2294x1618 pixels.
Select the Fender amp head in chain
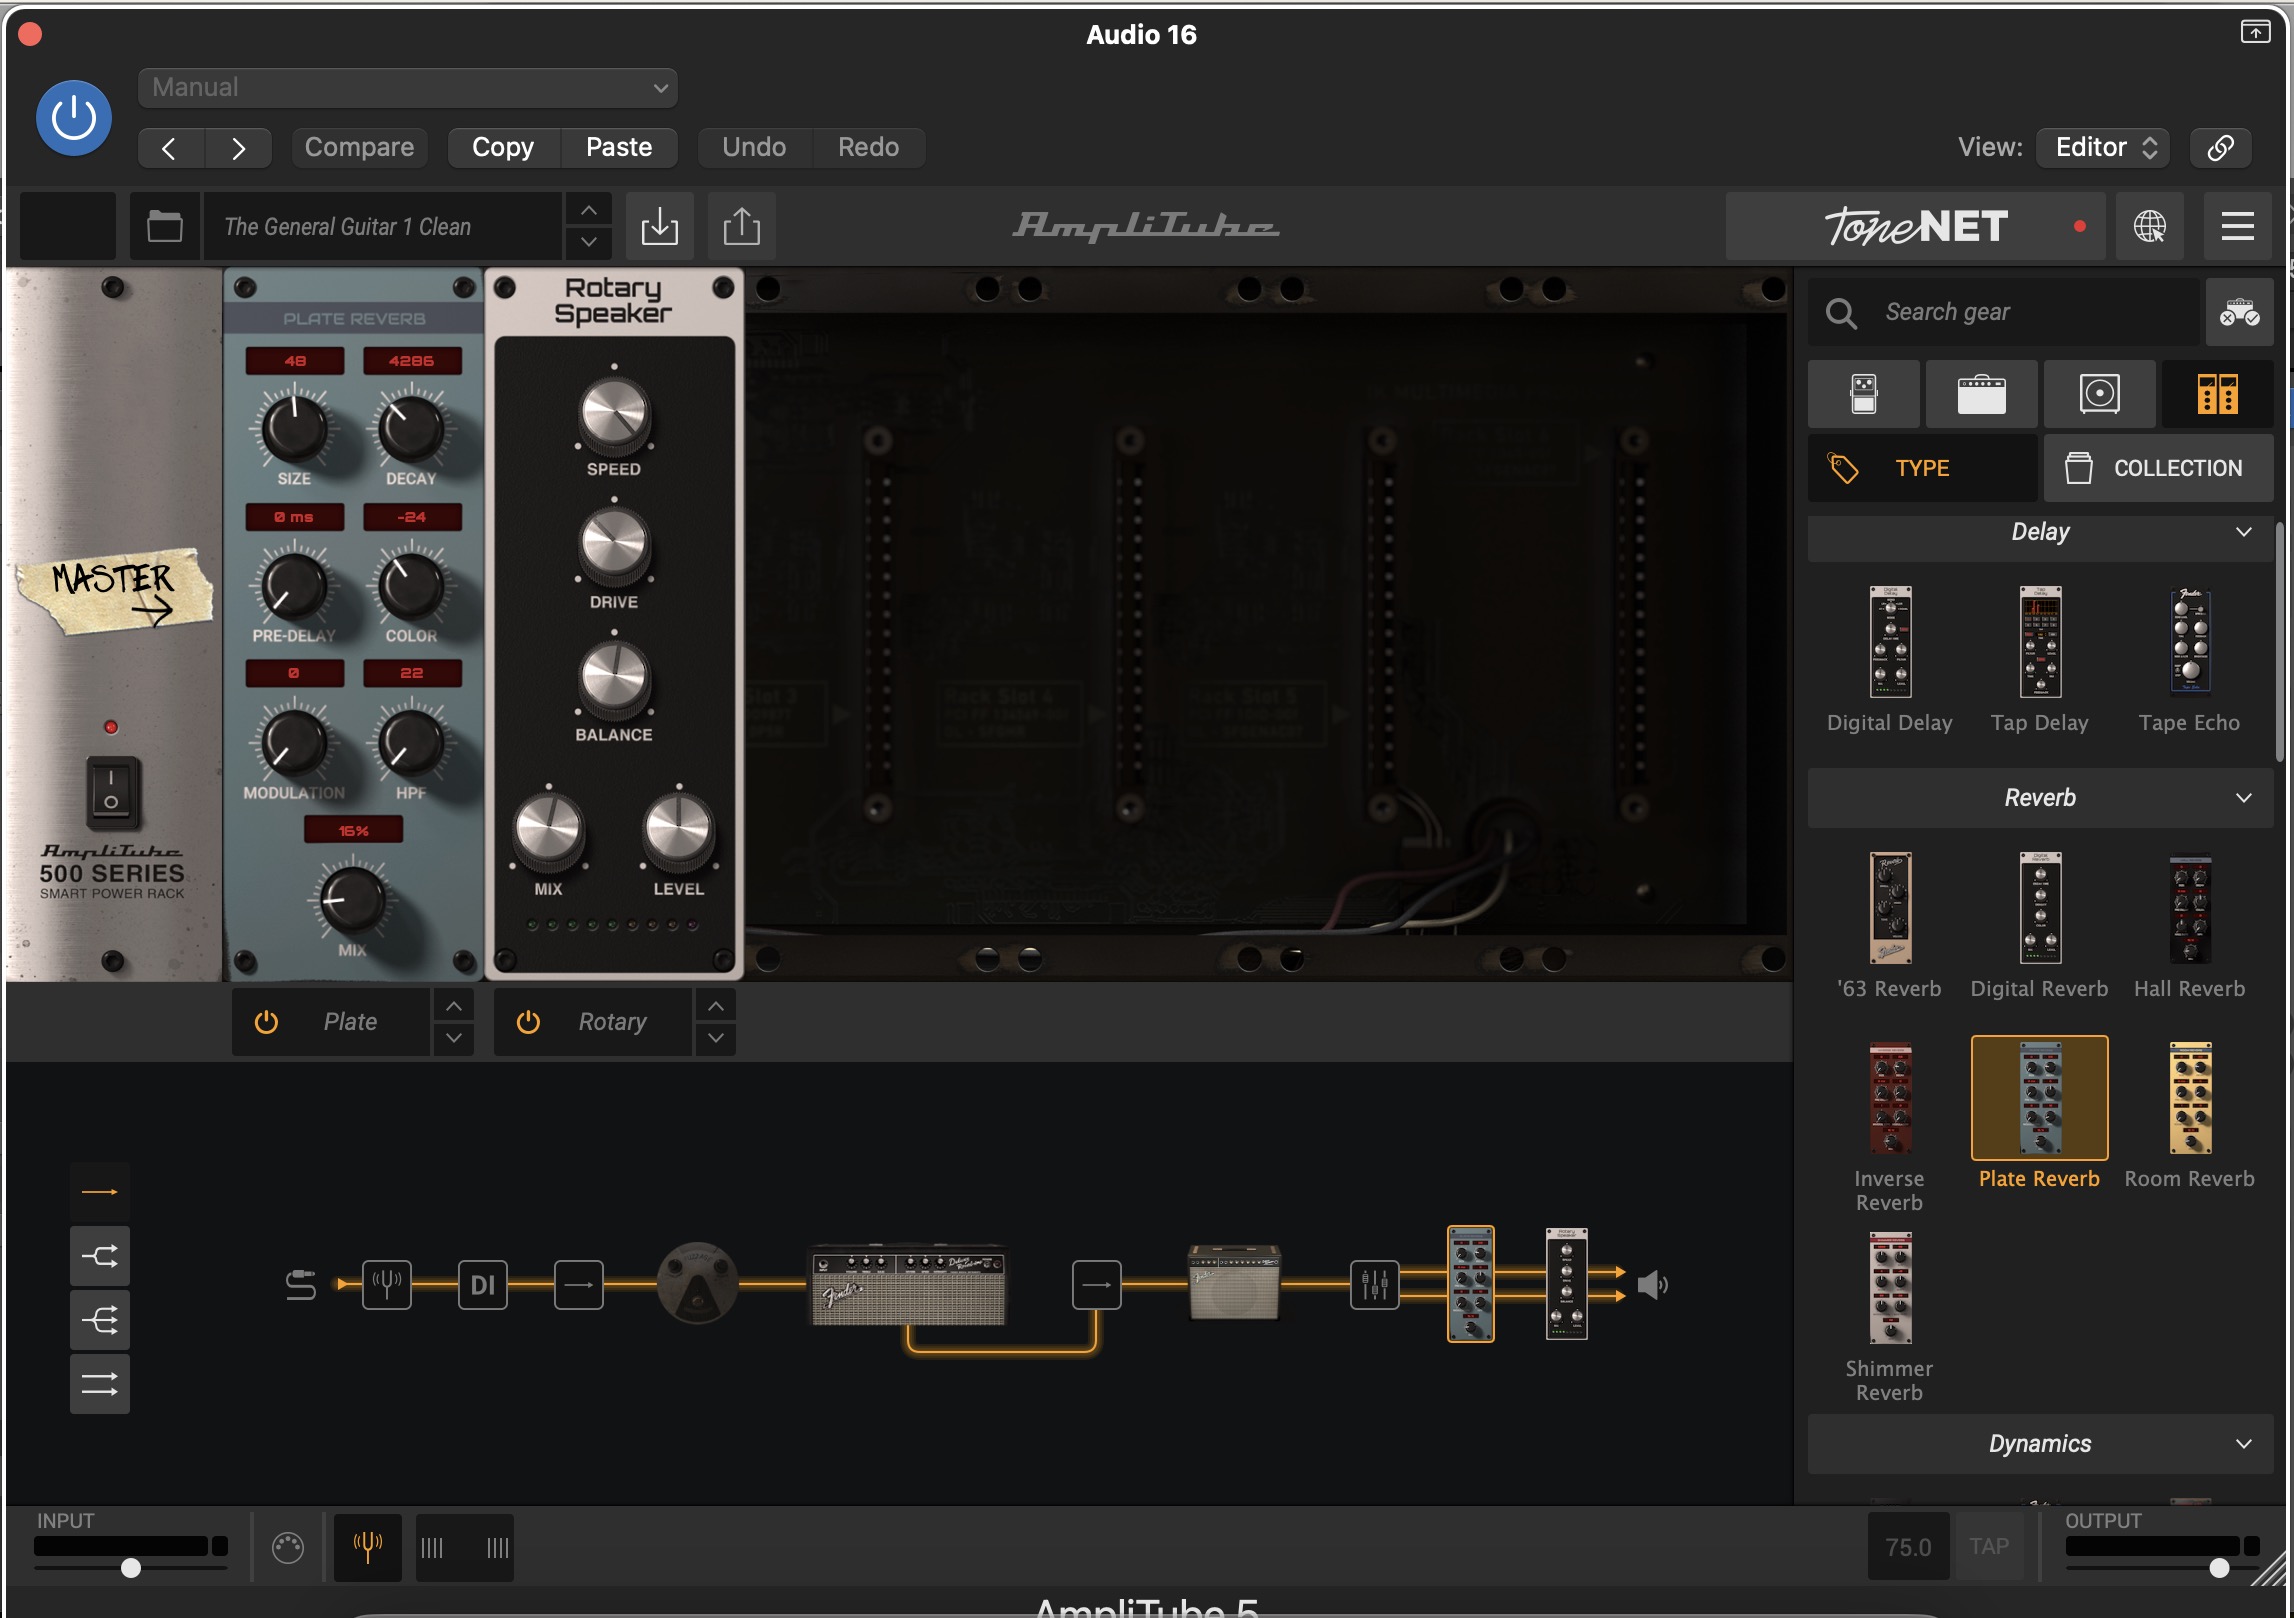[908, 1286]
